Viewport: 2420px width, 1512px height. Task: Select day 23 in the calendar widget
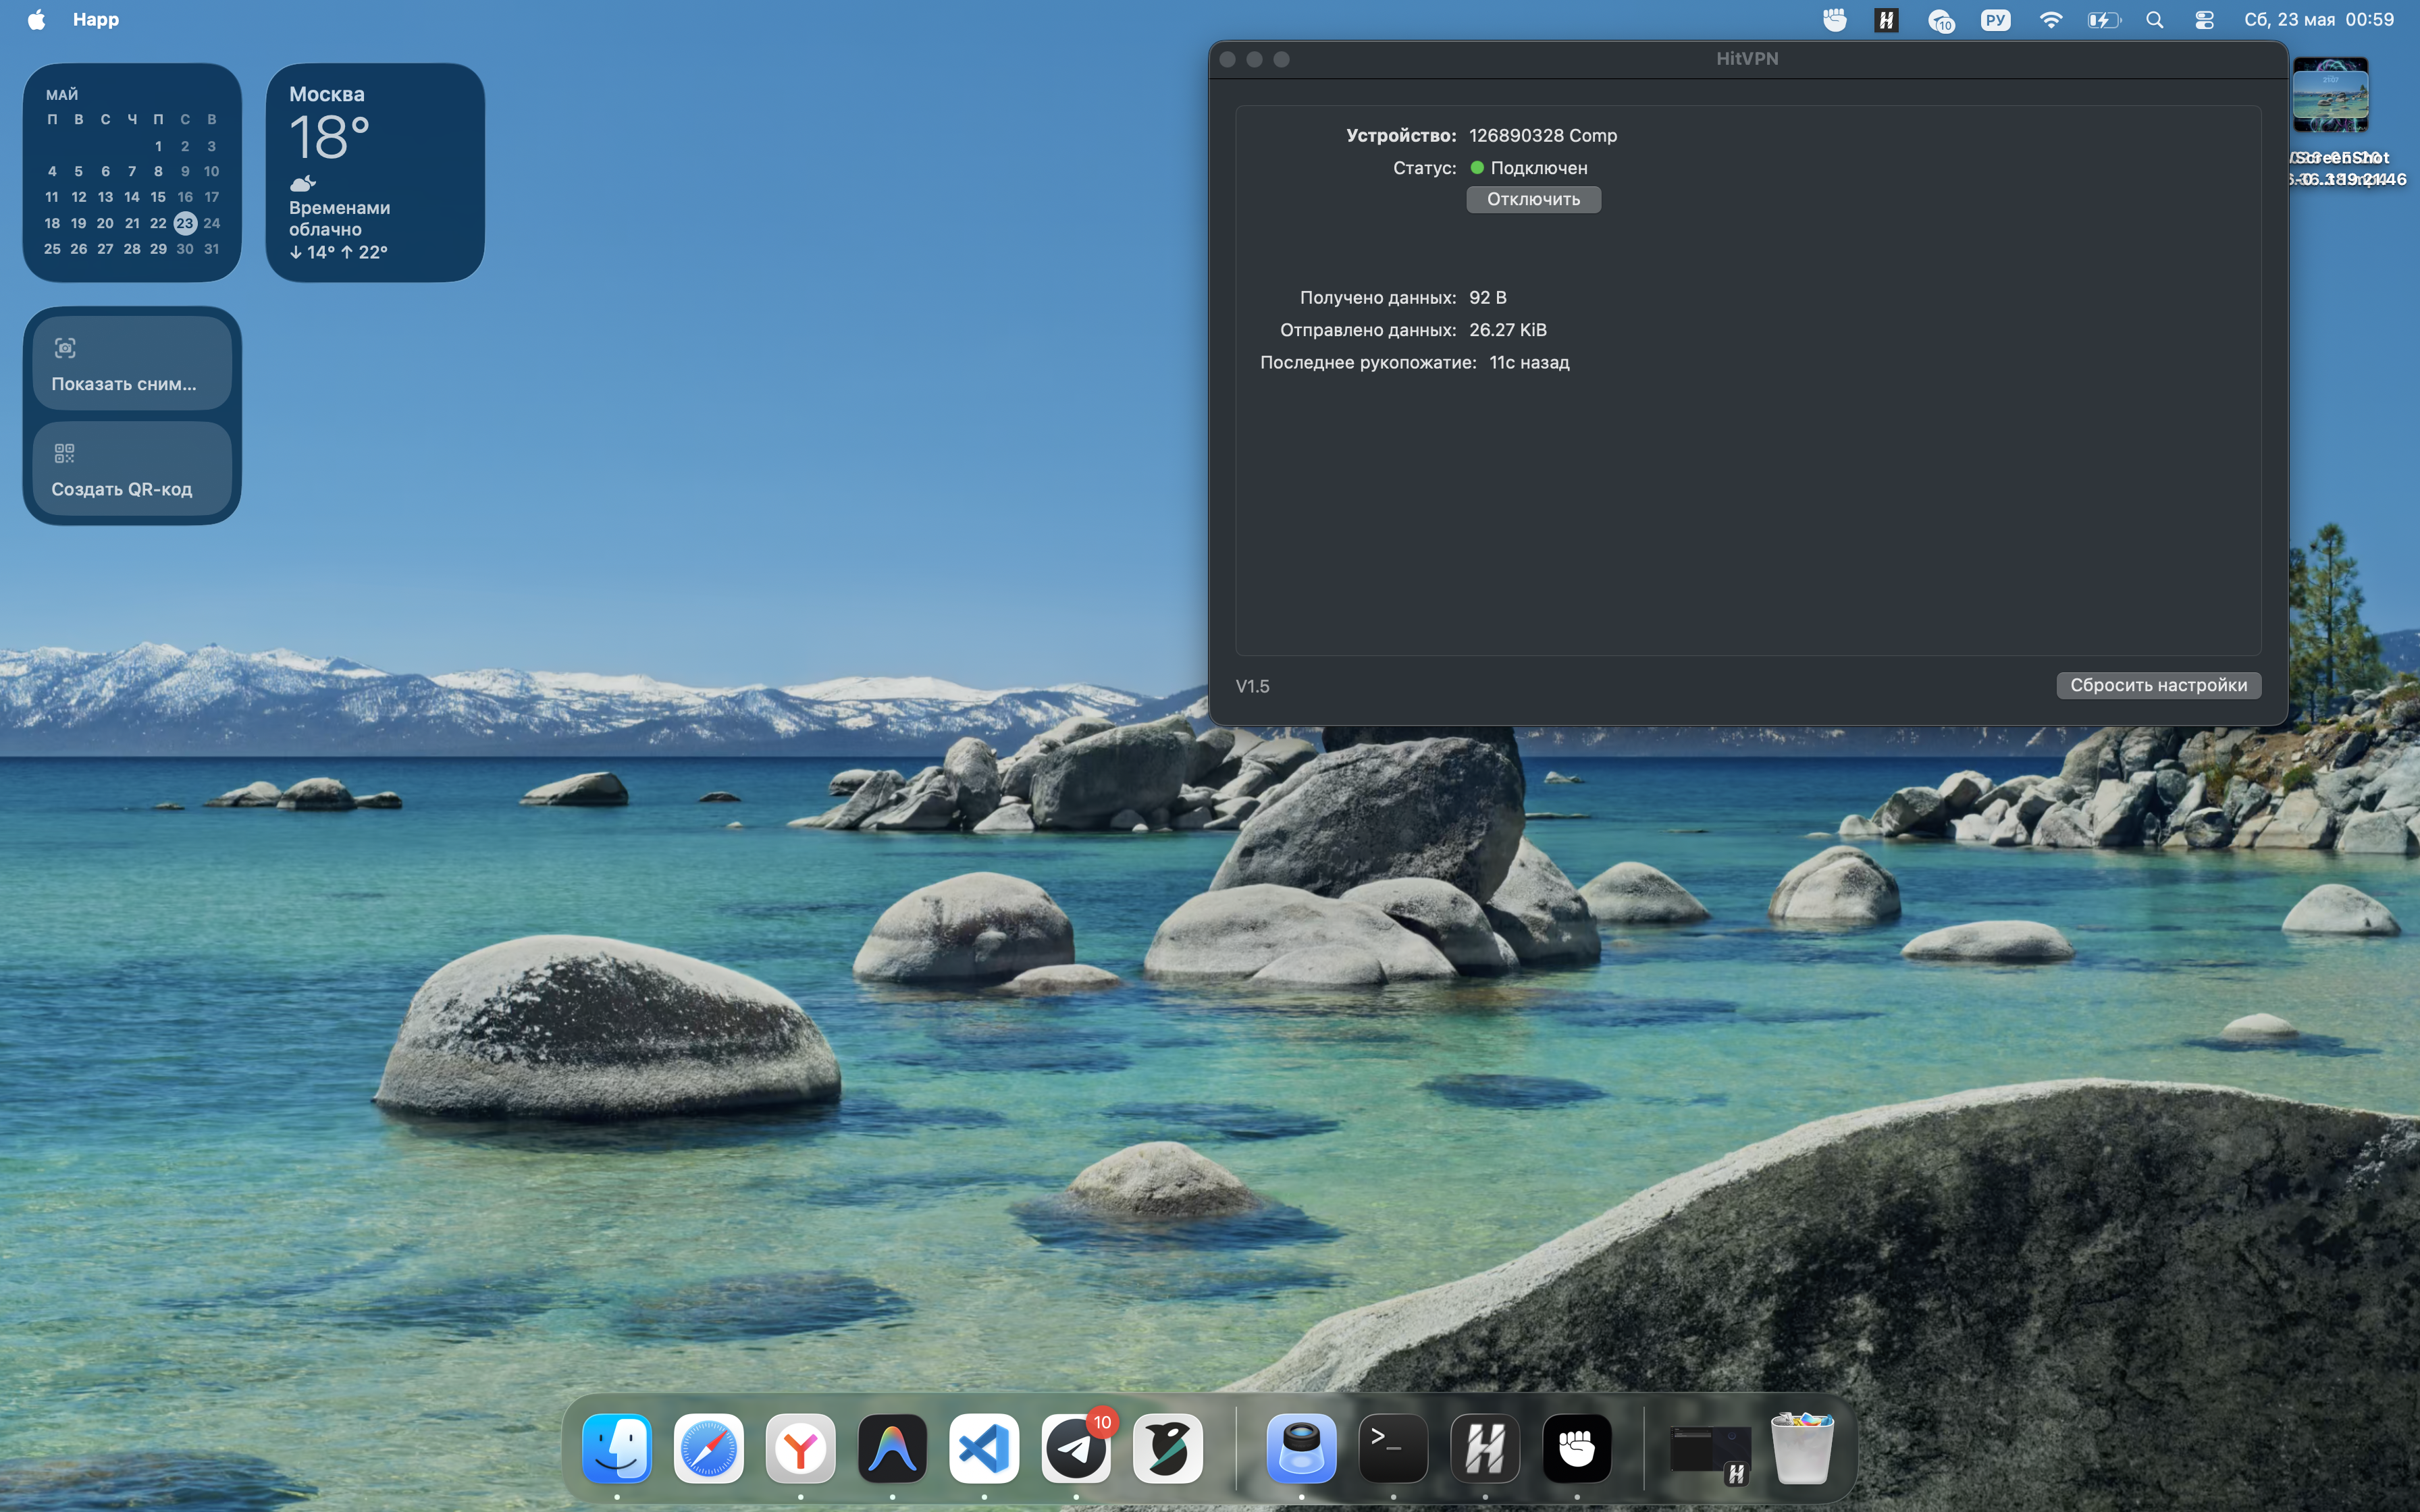(x=185, y=223)
